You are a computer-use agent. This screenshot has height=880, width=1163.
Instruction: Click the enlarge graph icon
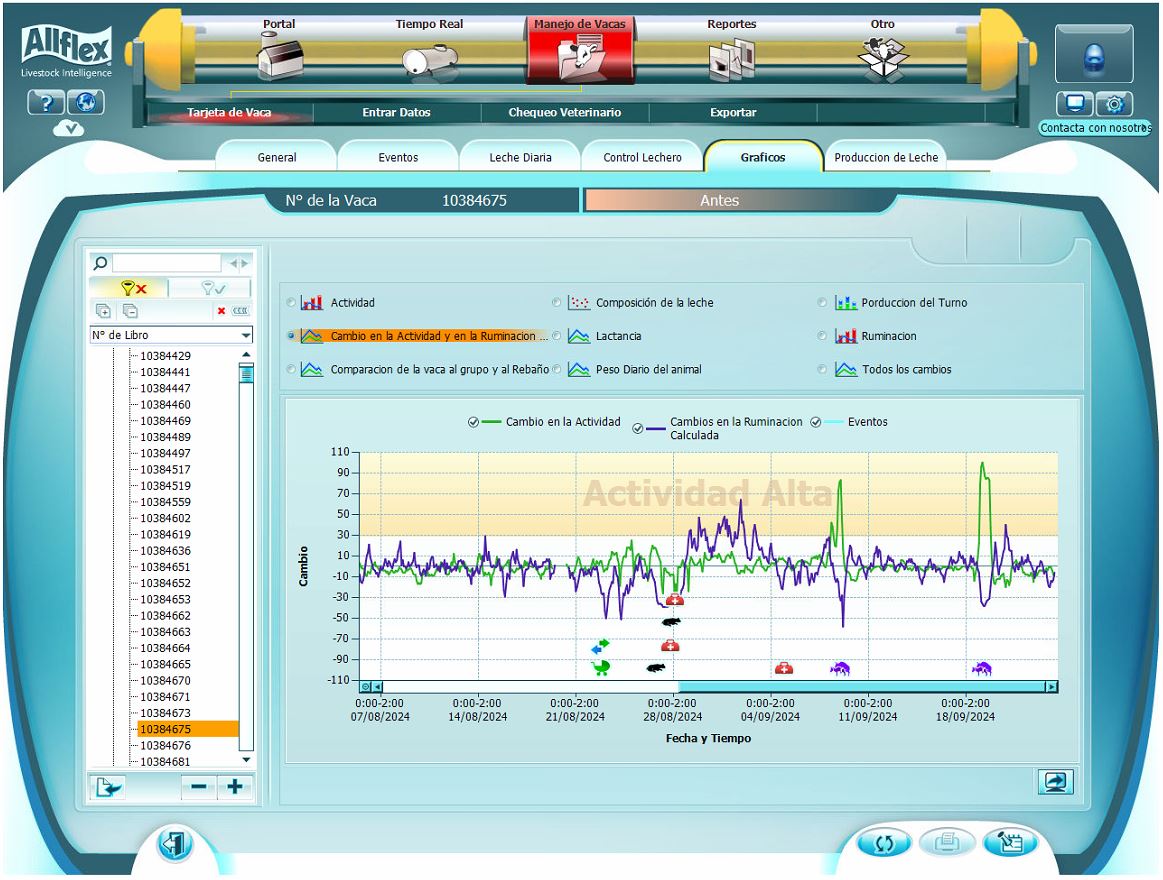(1055, 781)
